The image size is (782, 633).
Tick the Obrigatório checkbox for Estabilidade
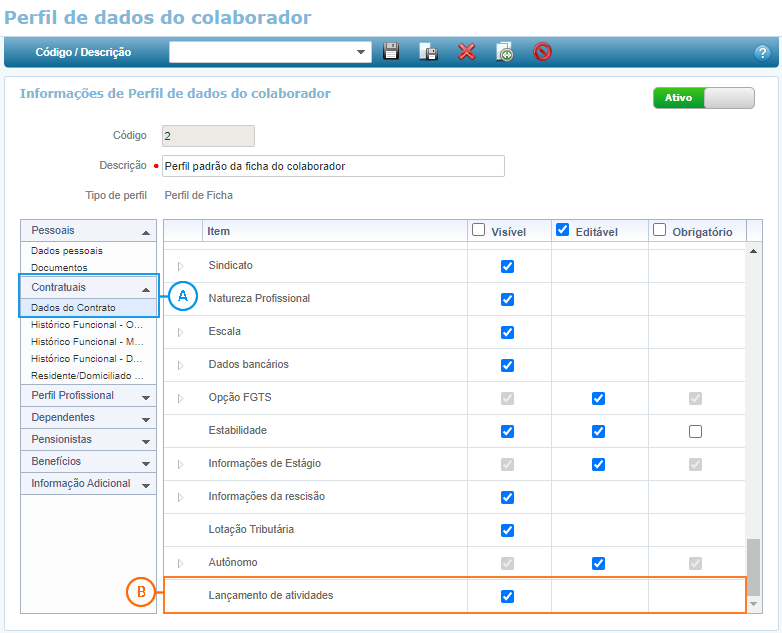pyautogui.click(x=695, y=431)
